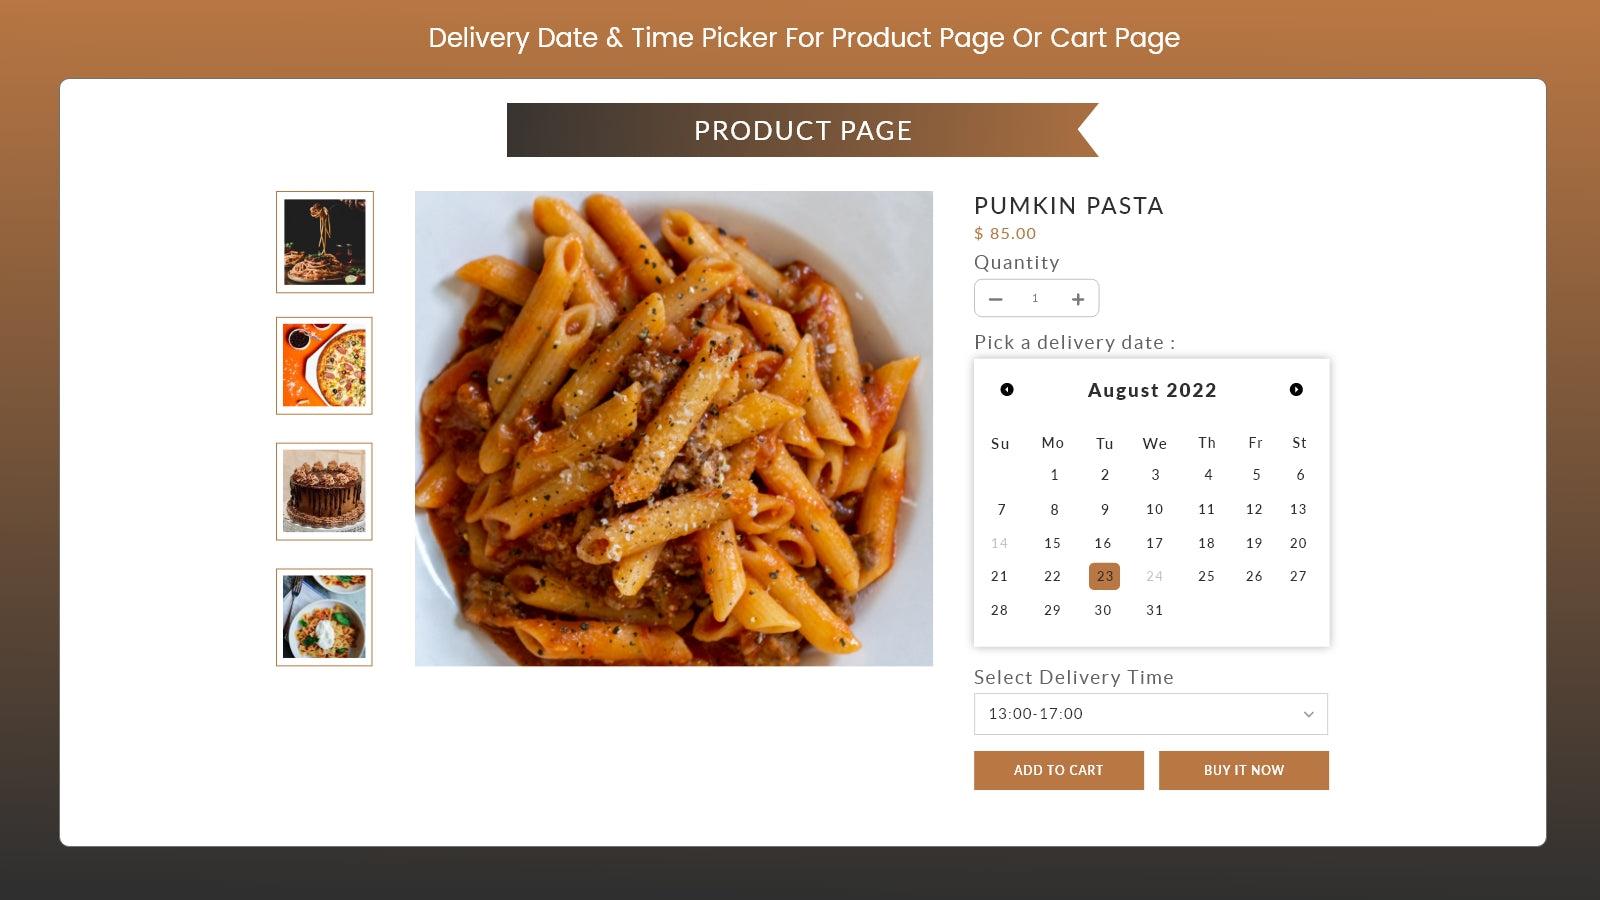Select the pizza photo thumbnail
The width and height of the screenshot is (1600, 900).
click(324, 366)
